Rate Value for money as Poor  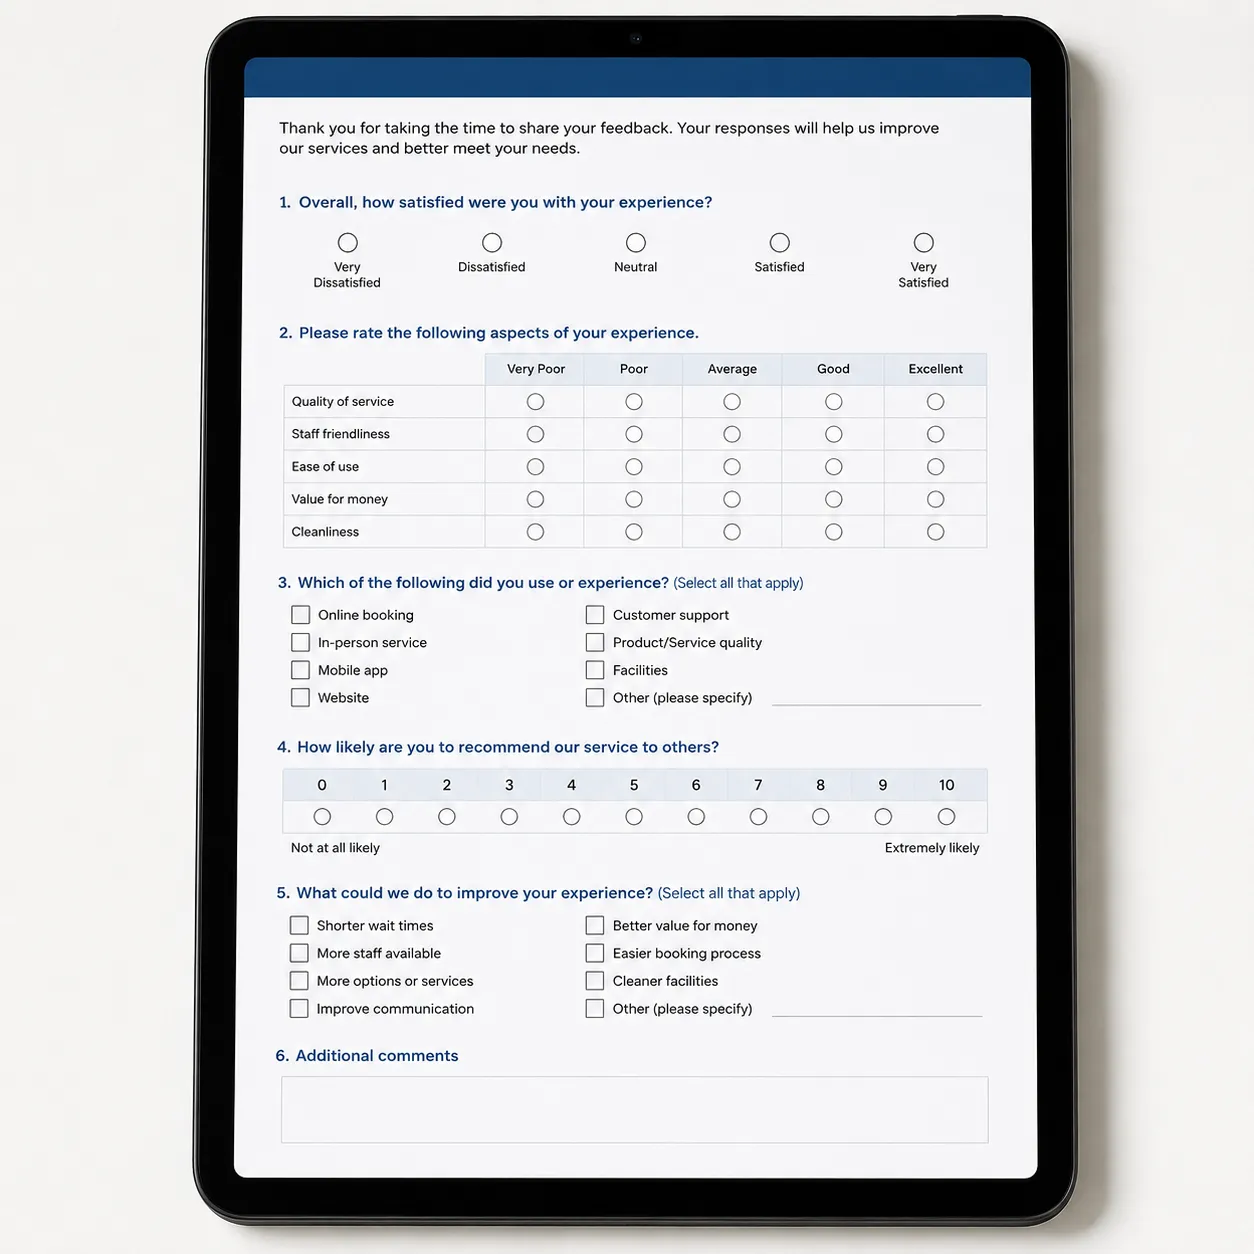click(634, 499)
